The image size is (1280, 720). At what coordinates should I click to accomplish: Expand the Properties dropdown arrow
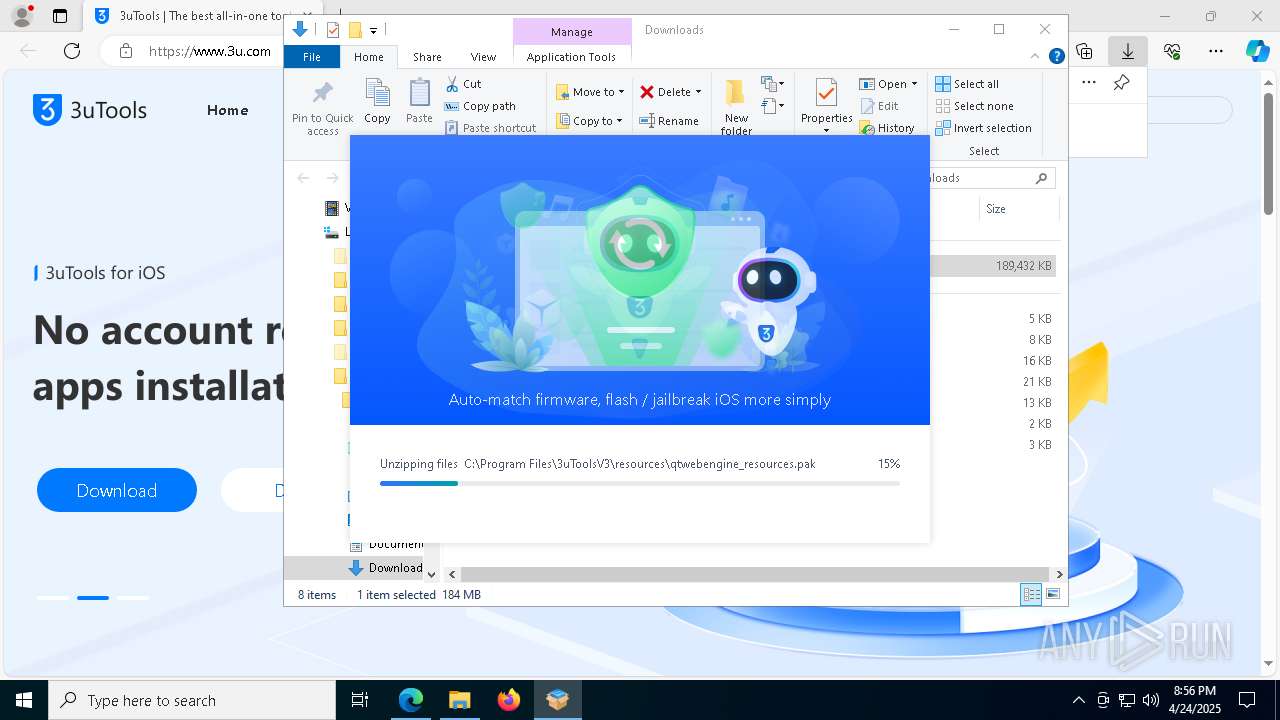pos(826,131)
